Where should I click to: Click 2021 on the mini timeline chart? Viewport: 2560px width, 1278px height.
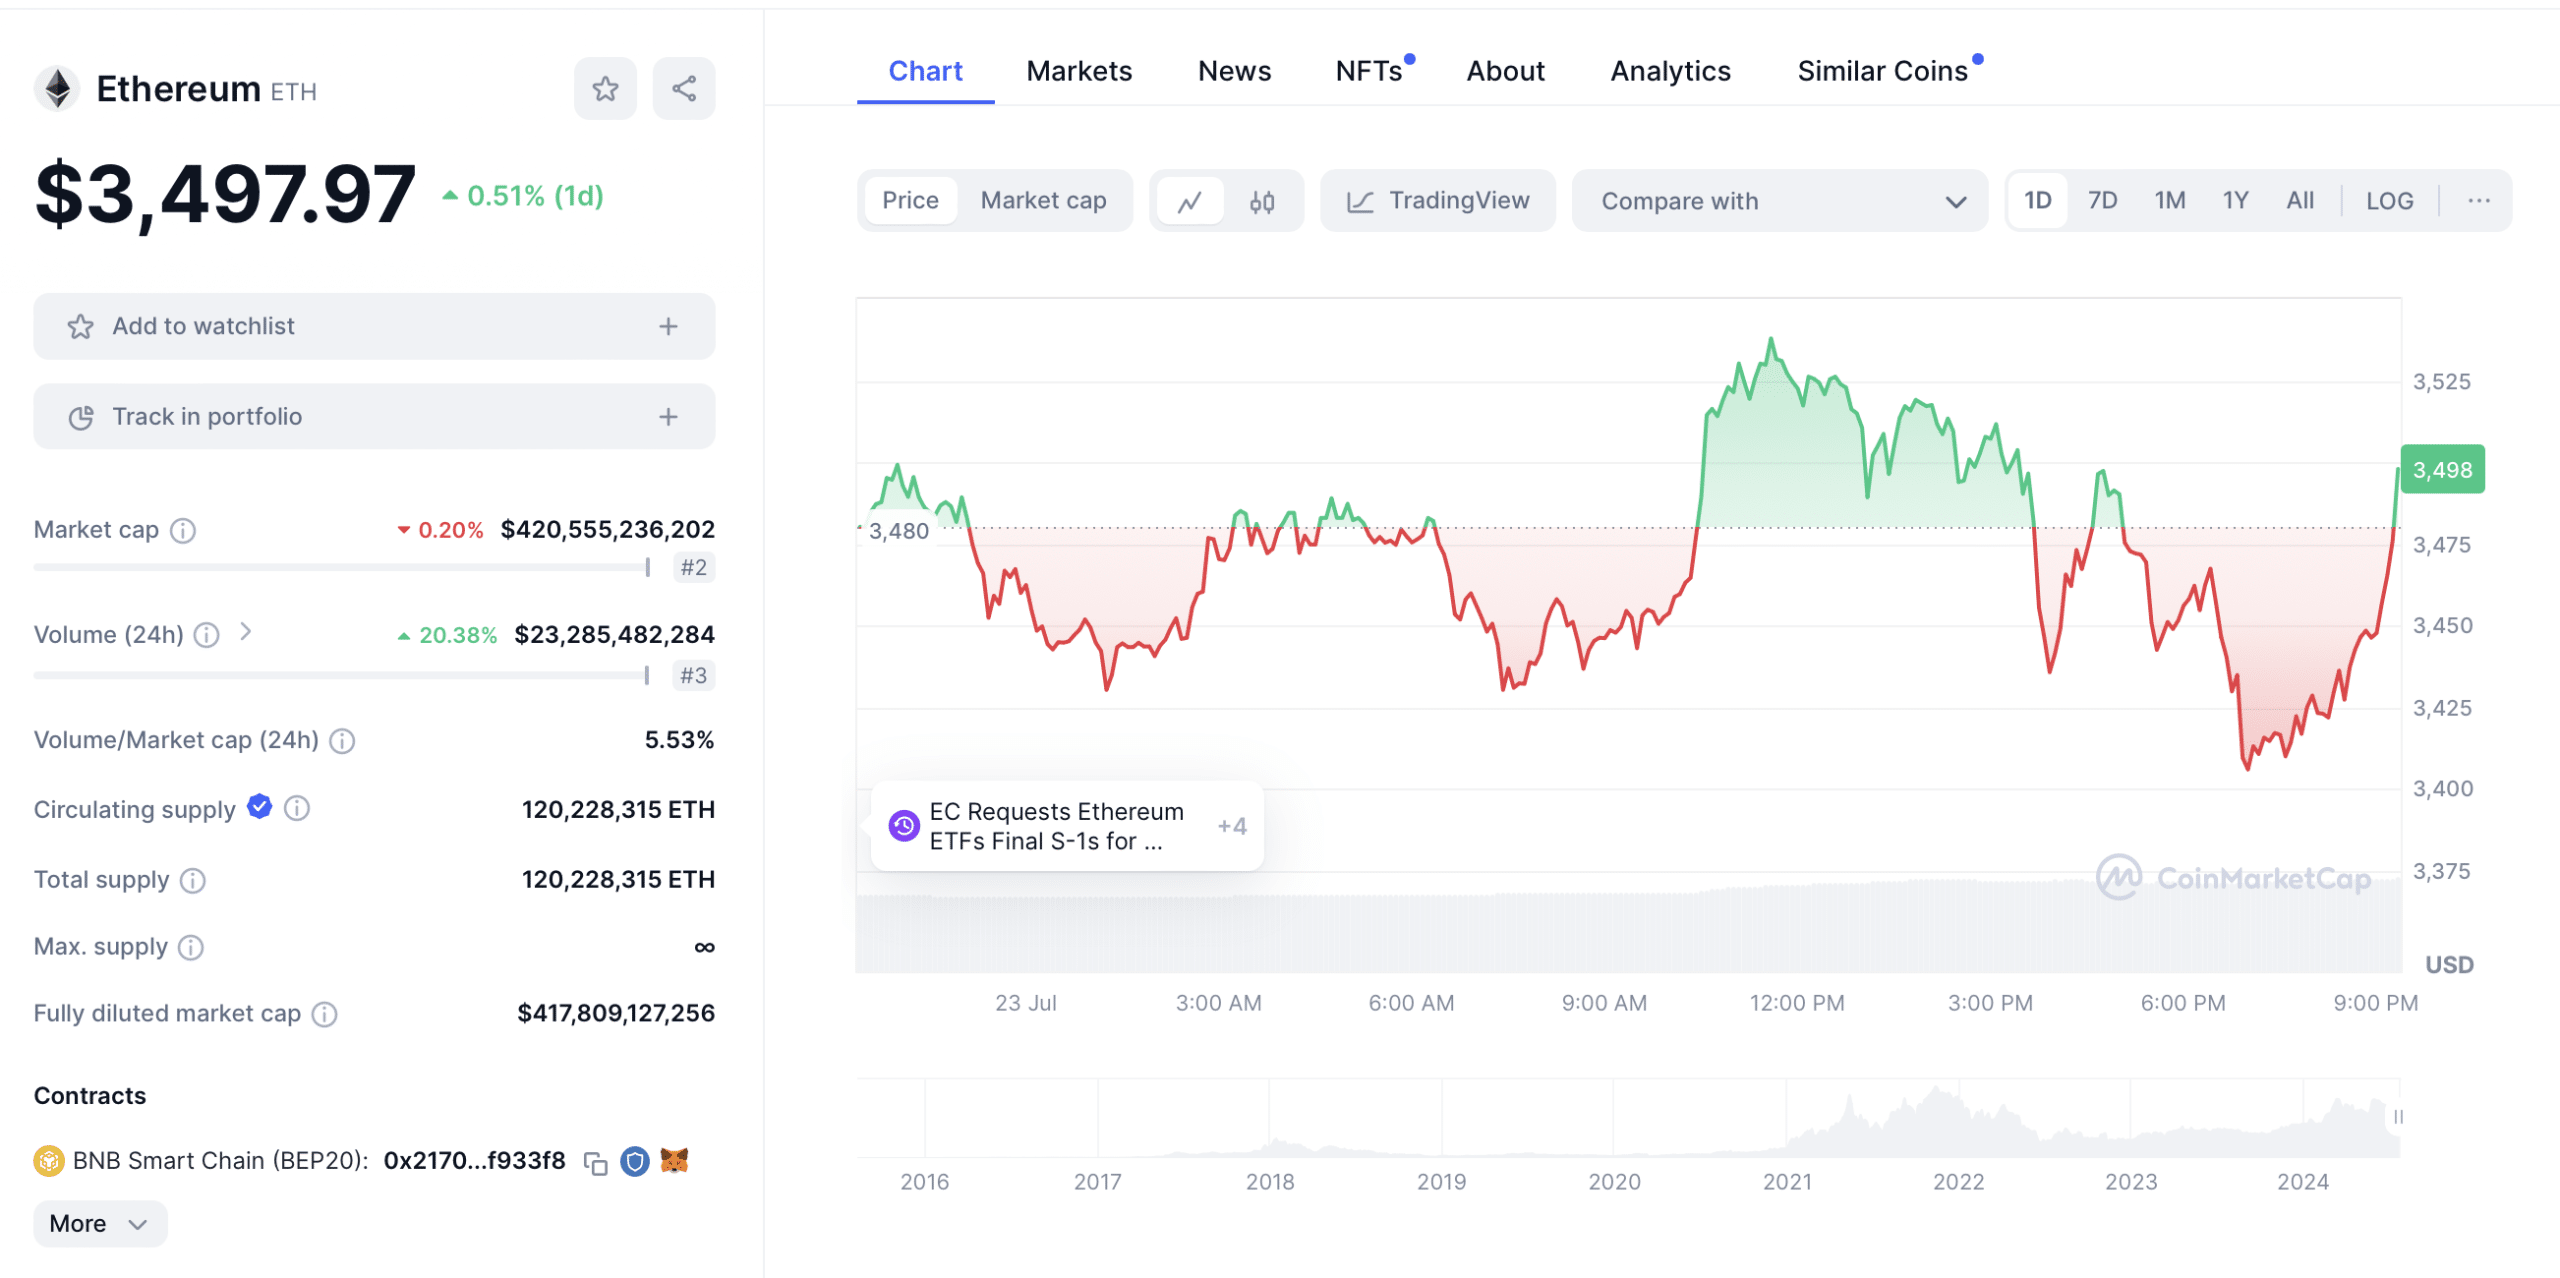click(1787, 1183)
